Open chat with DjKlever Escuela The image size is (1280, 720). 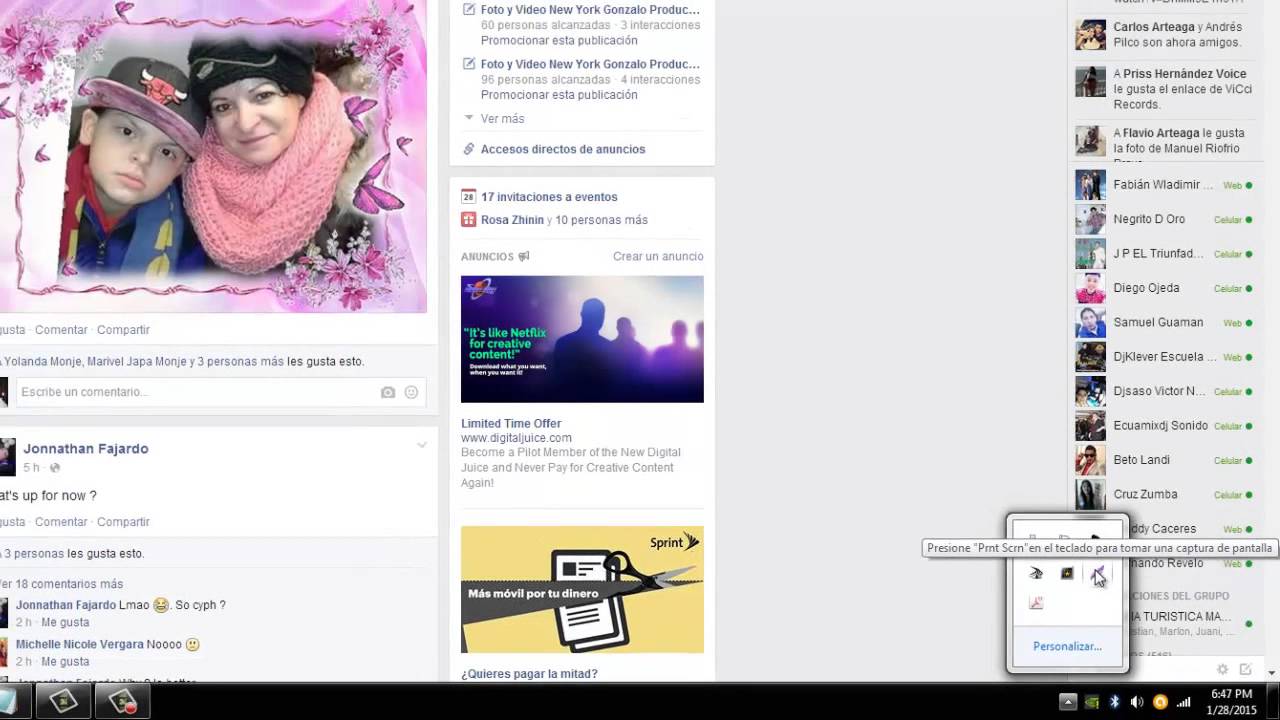coord(1163,357)
